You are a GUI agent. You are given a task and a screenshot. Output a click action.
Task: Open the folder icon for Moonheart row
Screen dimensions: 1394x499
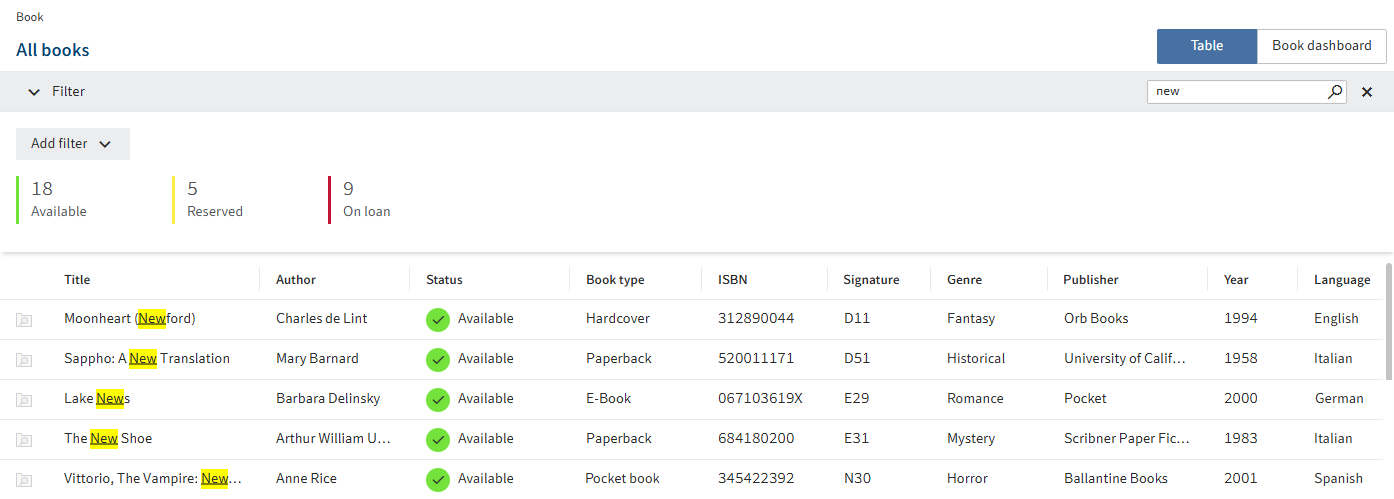[x=24, y=320]
